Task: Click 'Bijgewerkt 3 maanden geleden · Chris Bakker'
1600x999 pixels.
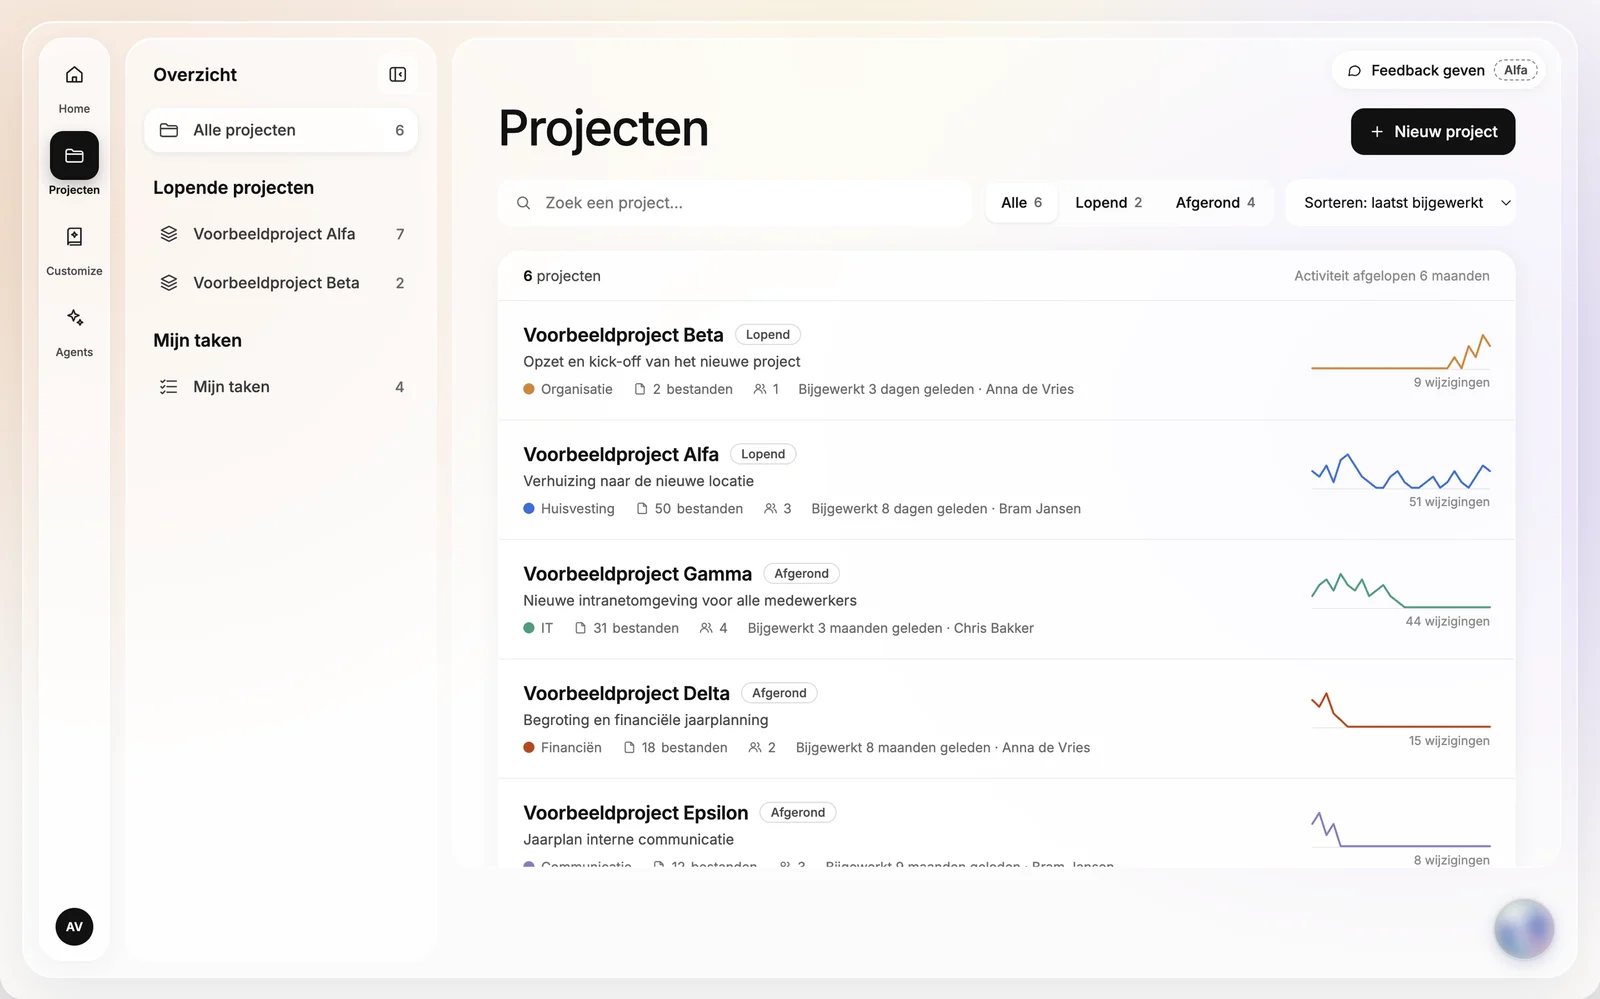Action: (x=890, y=628)
